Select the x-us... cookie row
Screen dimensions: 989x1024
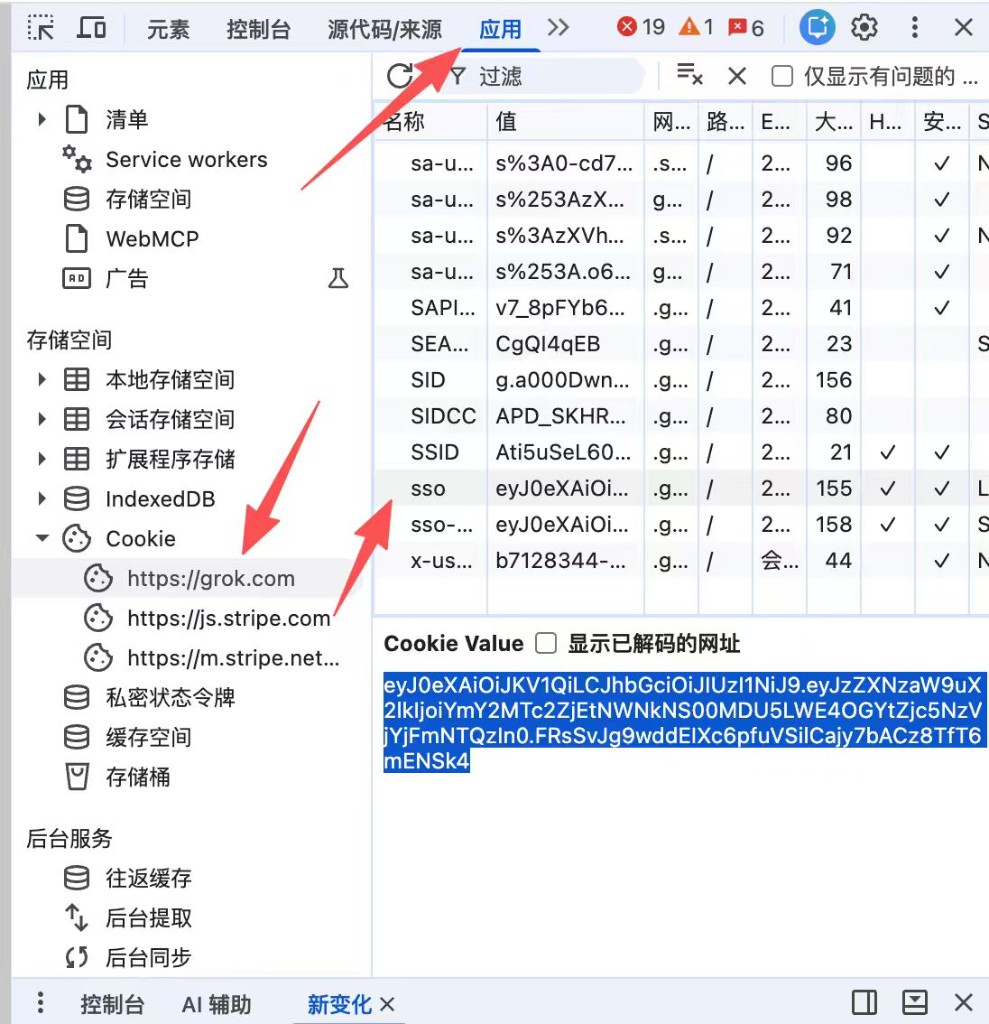pos(681,560)
